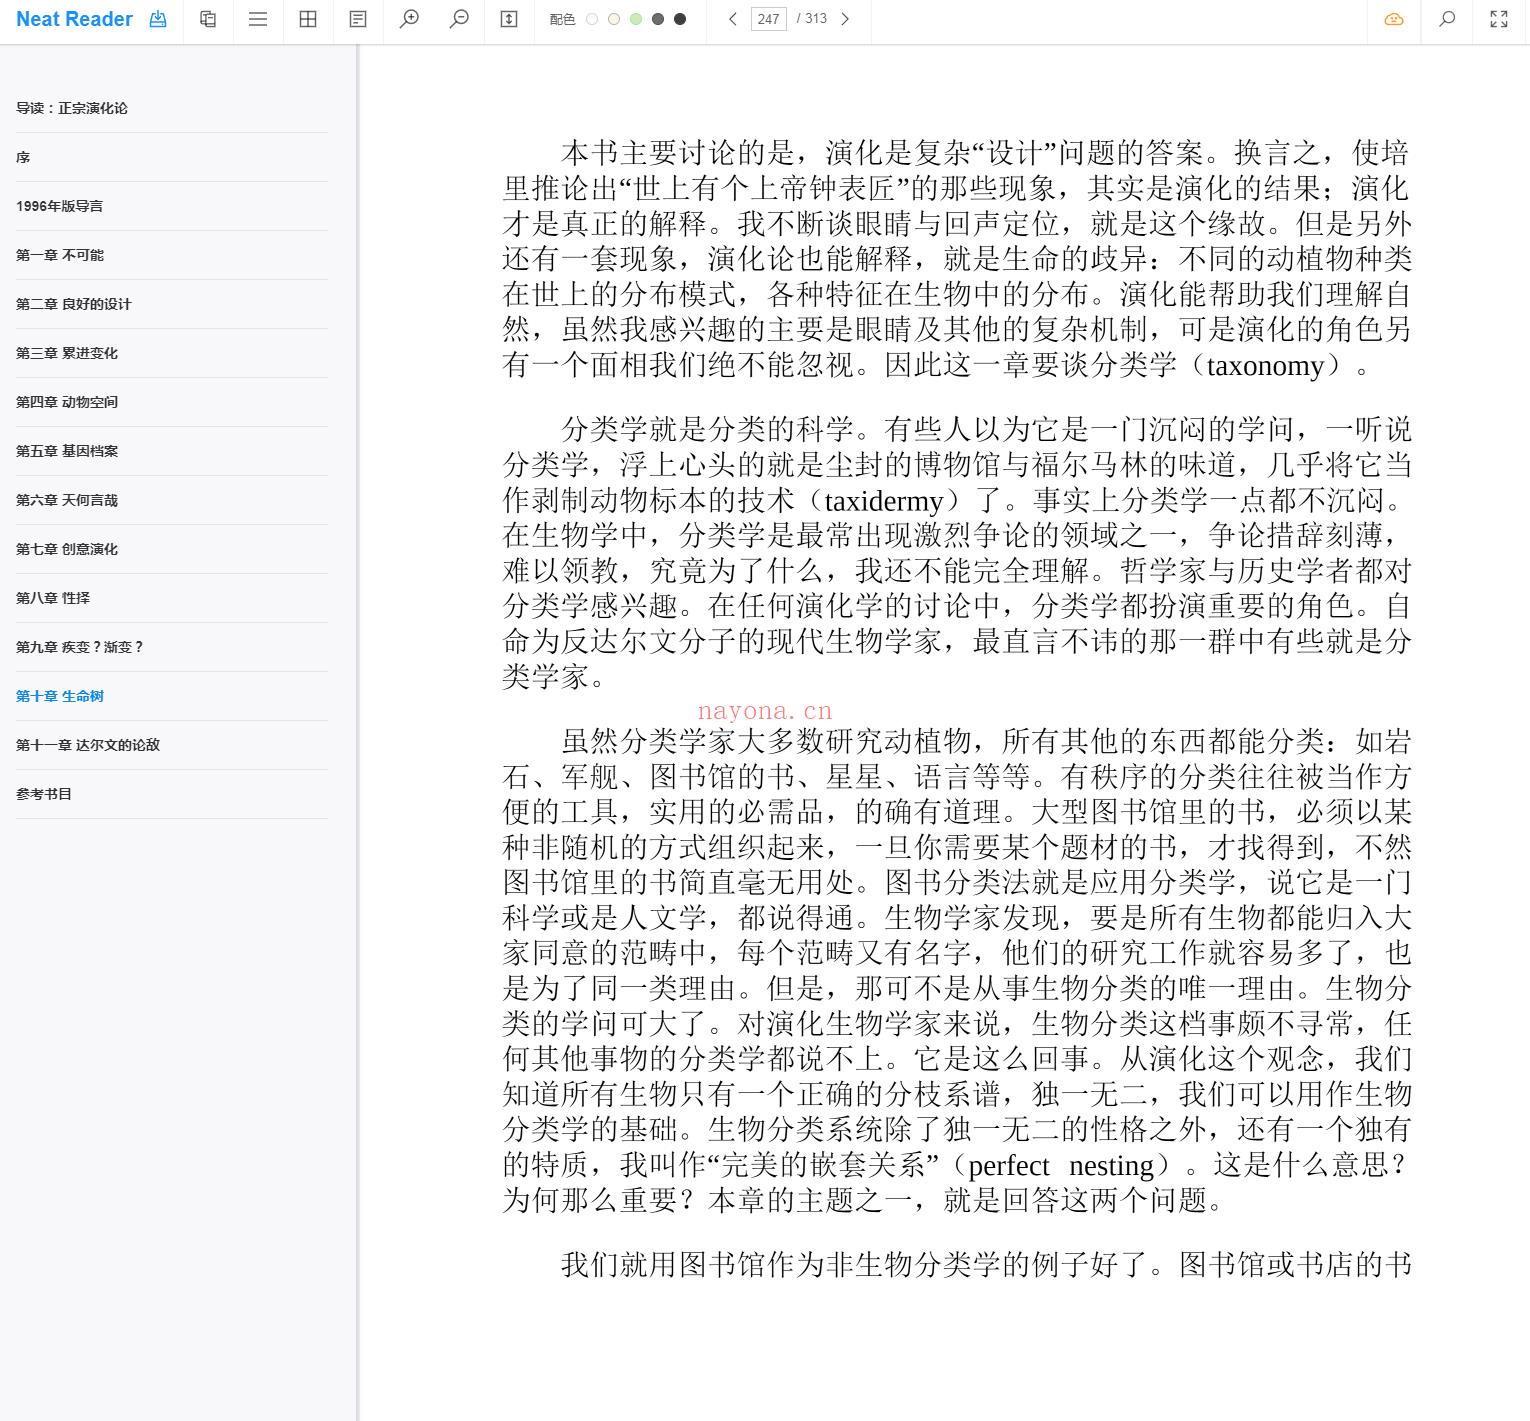The height and width of the screenshot is (1421, 1530).
Task: Open 第一章 不可能
Action: (60, 255)
